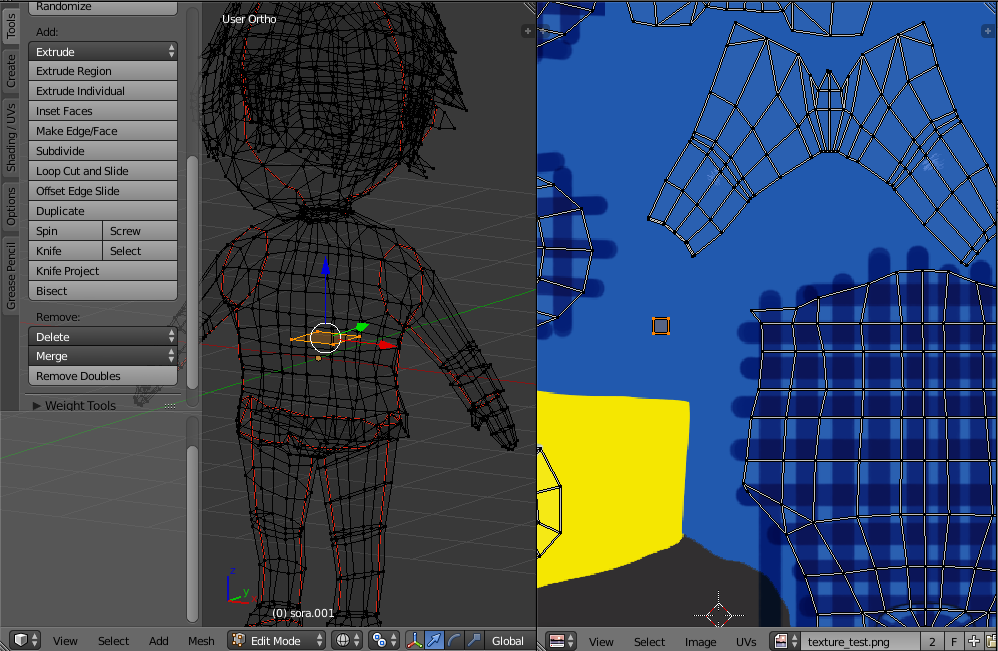Expand the UV editor properties region plus
The width and height of the screenshot is (998, 651).
coord(988,31)
